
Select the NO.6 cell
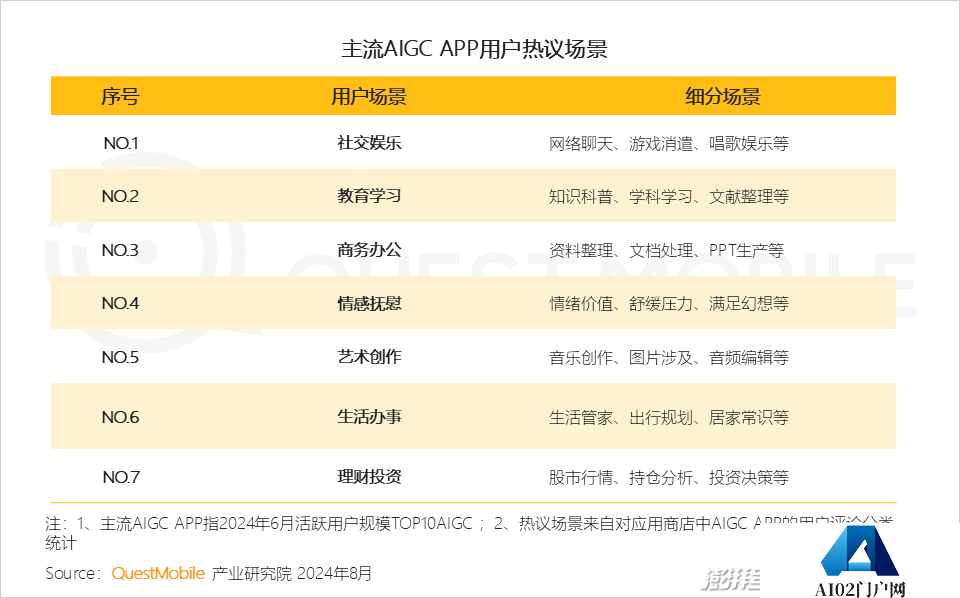tap(120, 417)
